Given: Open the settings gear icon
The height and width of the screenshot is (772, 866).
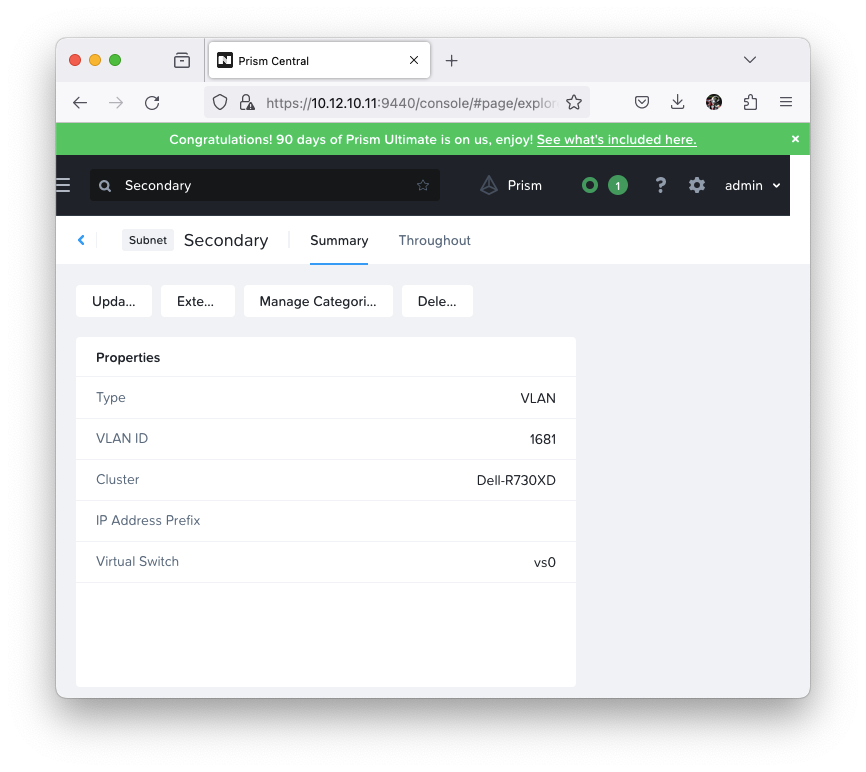Looking at the screenshot, I should (x=697, y=186).
